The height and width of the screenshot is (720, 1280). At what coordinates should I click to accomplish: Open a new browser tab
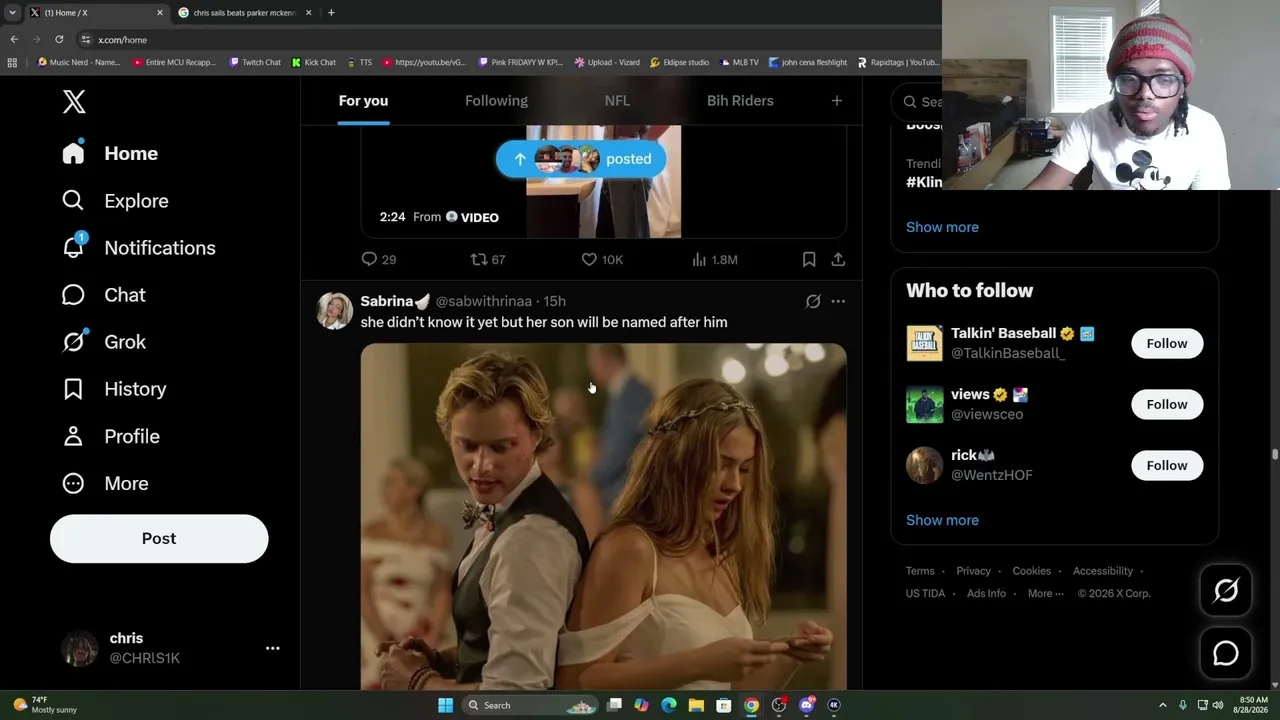point(331,13)
